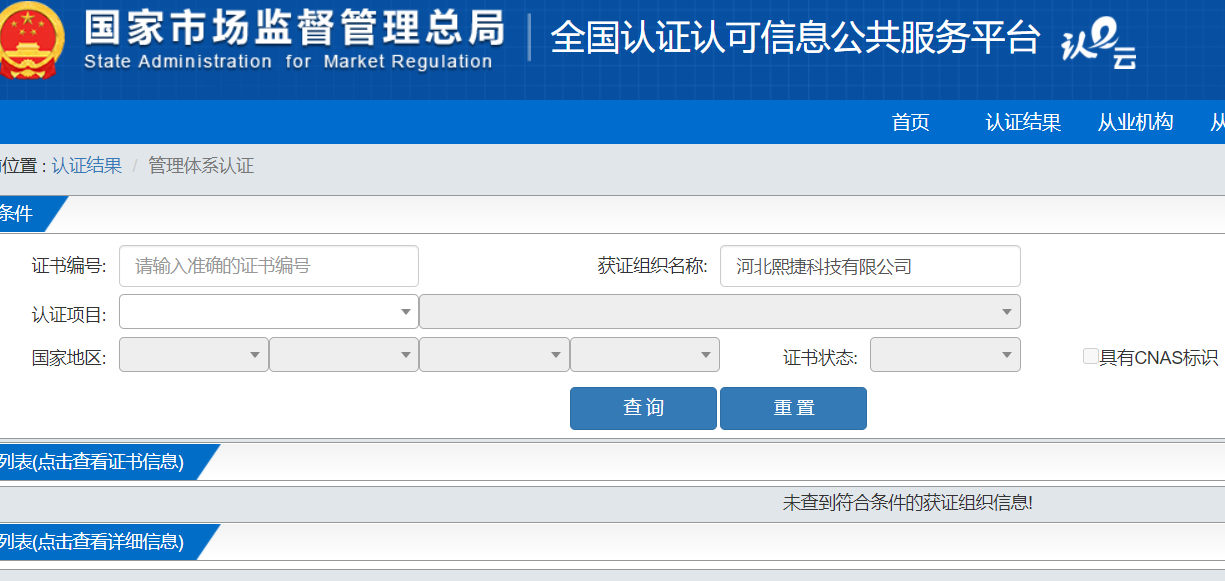Open the second 国家地区 dropdown
1225x581 pixels.
pos(344,354)
